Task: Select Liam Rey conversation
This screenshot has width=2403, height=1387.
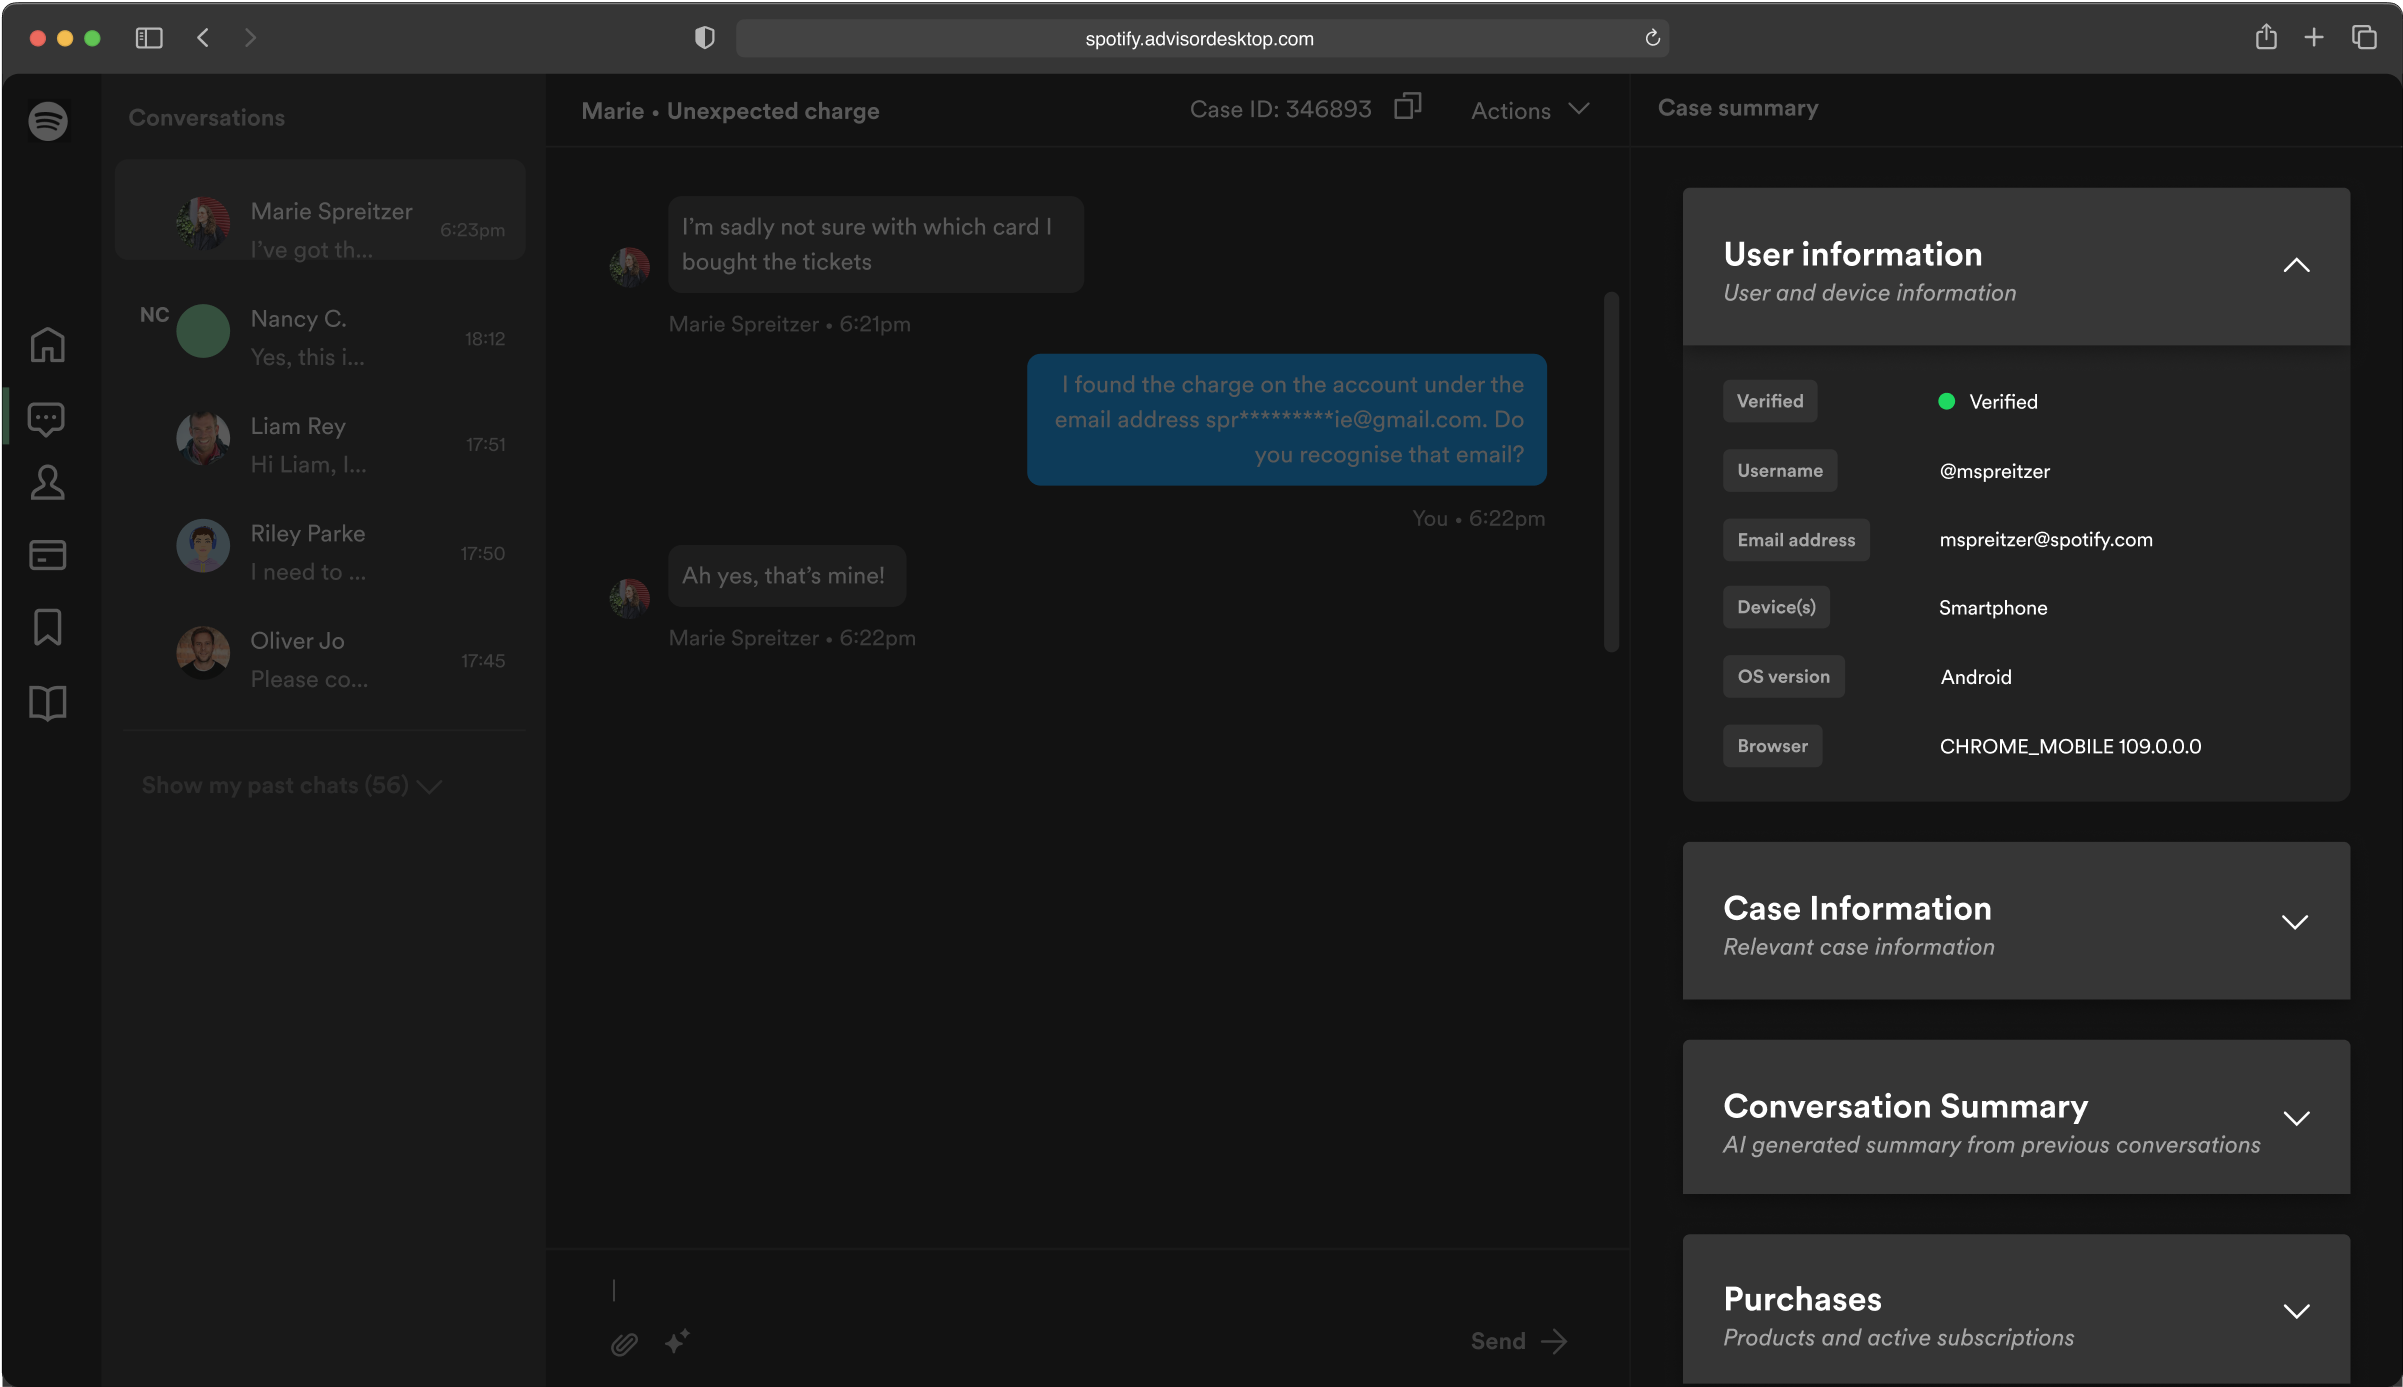Action: click(320, 444)
